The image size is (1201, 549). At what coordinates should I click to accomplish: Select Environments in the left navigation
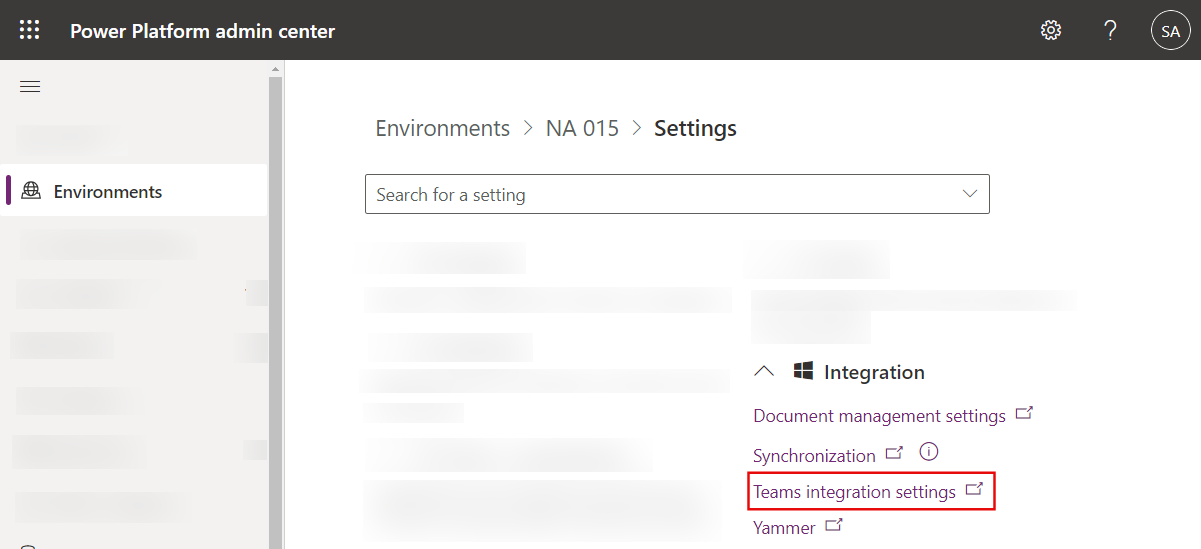134,191
